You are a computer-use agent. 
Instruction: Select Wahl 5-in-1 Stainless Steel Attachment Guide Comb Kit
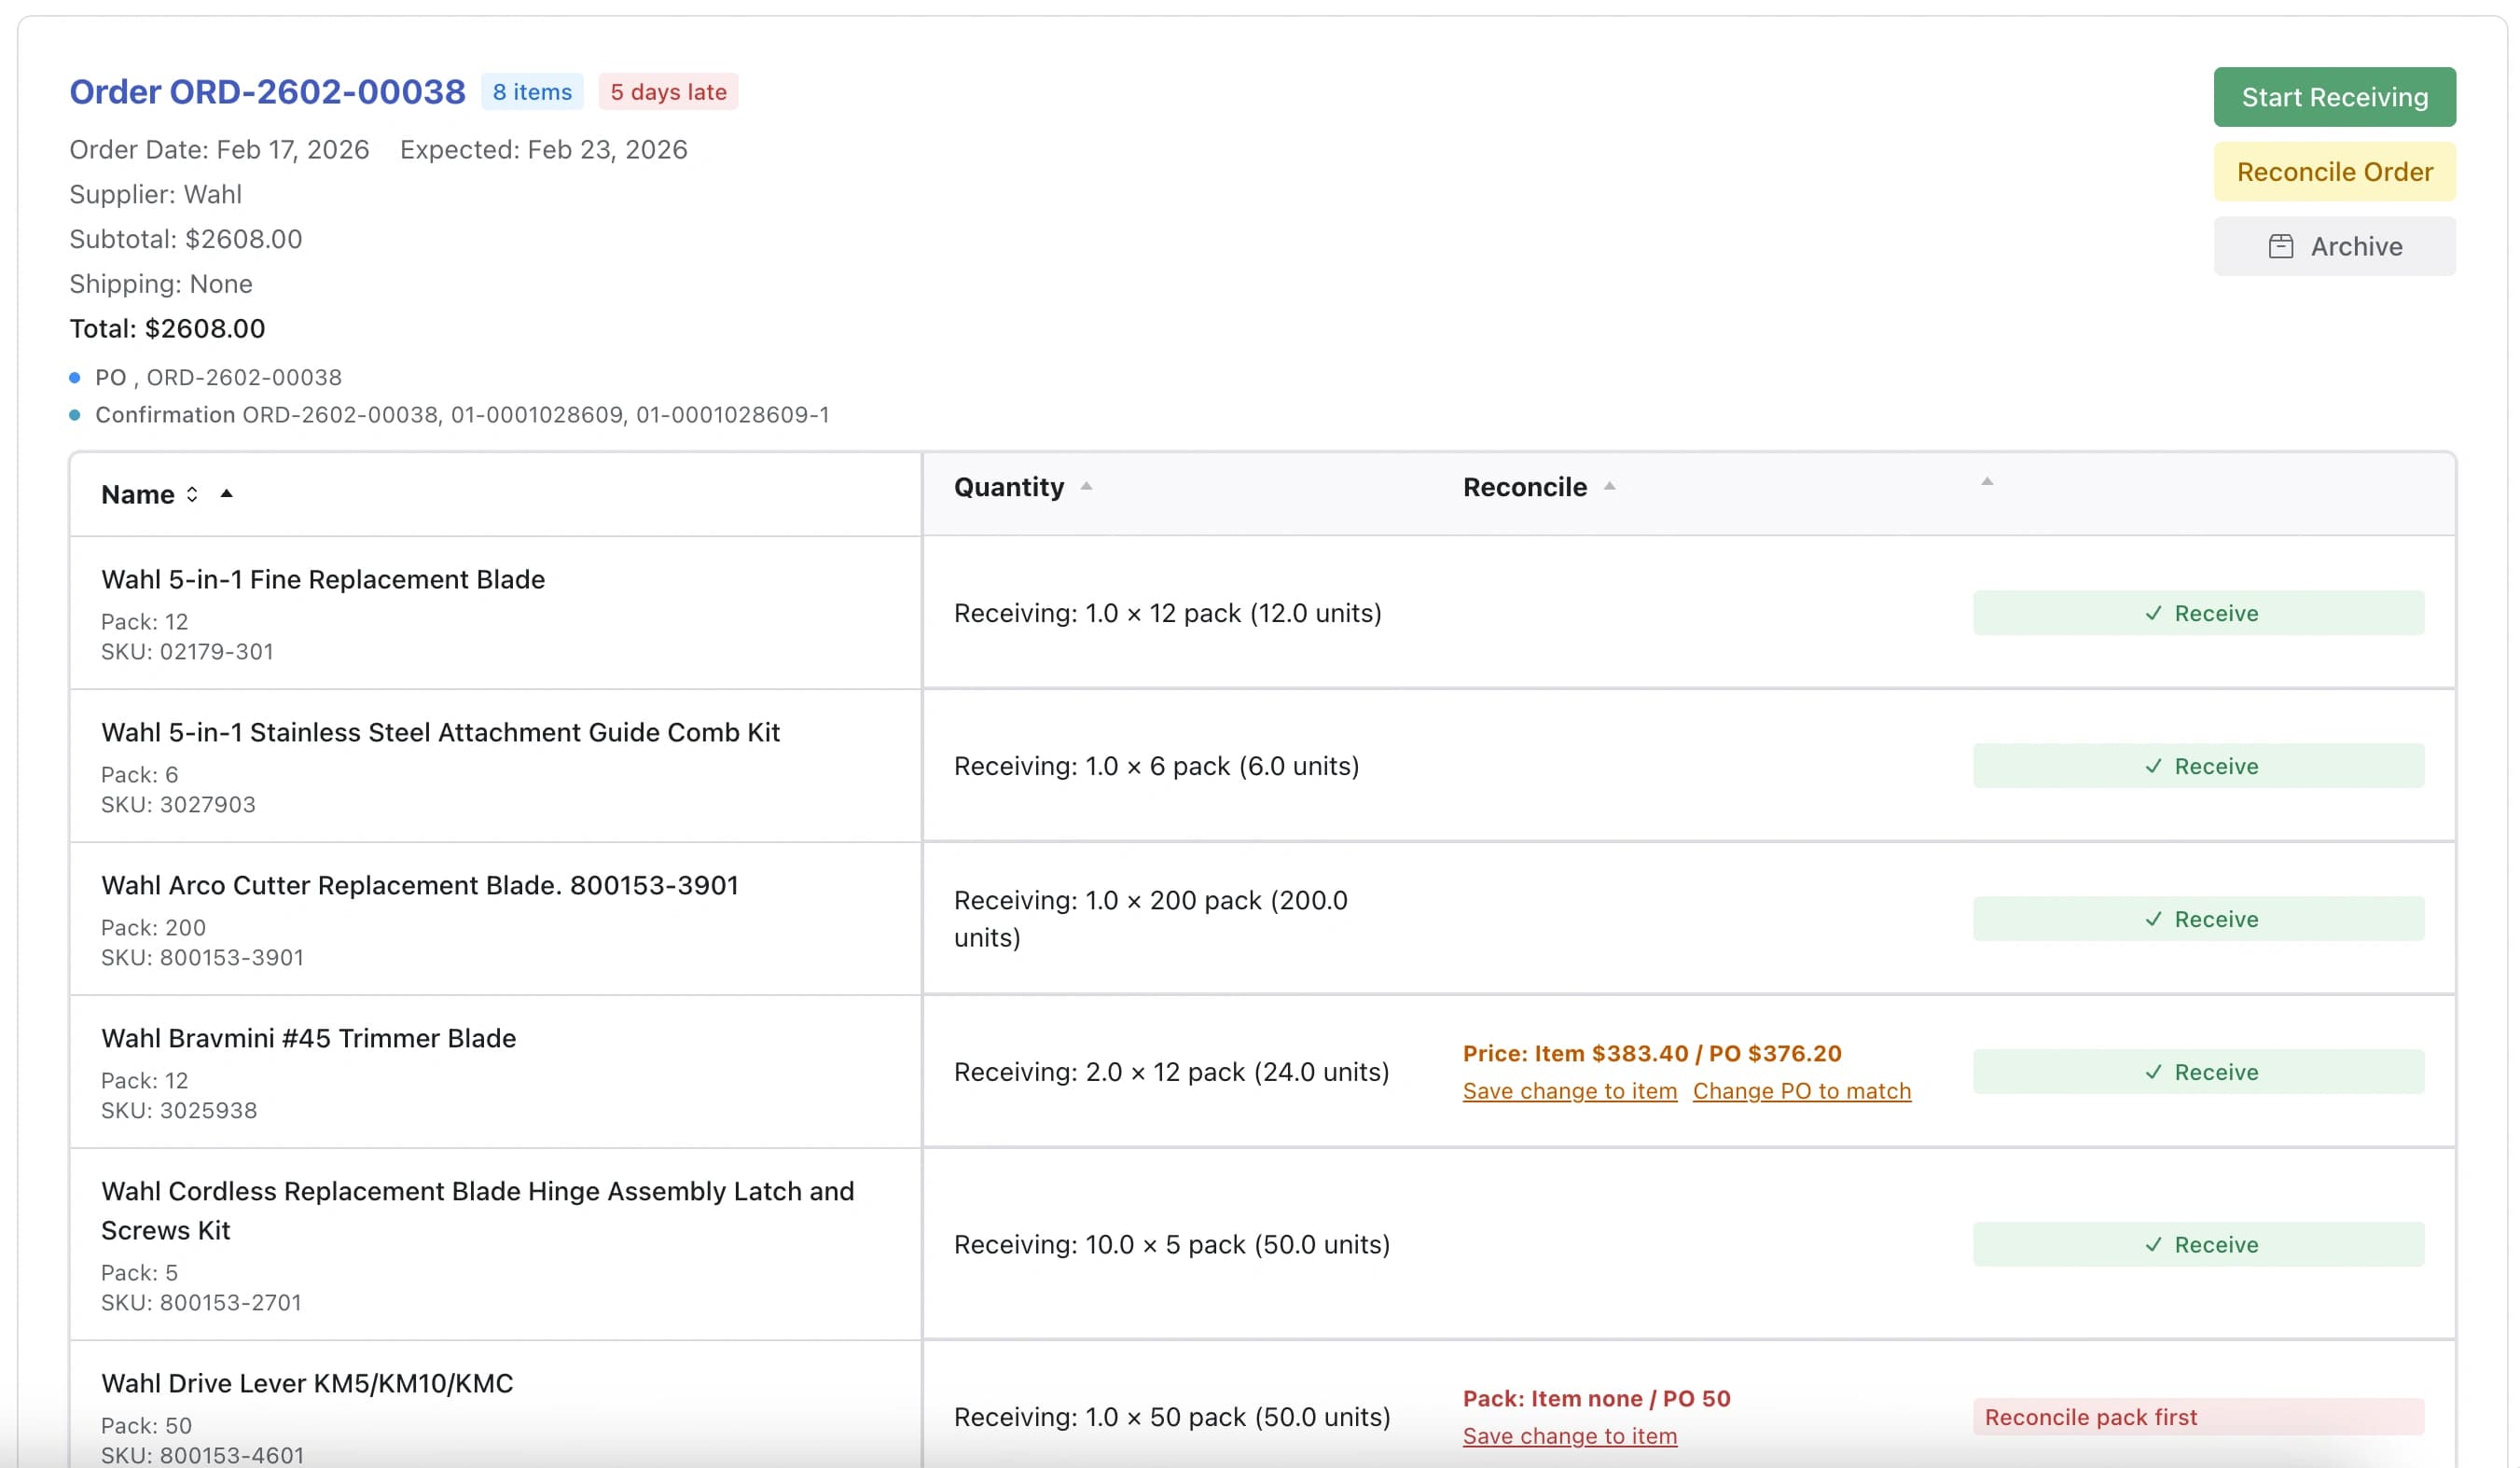point(440,732)
